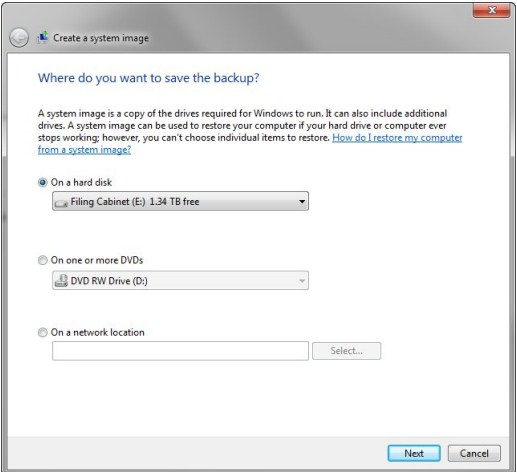Click Select... to browse for a network location

pyautogui.click(x=346, y=351)
